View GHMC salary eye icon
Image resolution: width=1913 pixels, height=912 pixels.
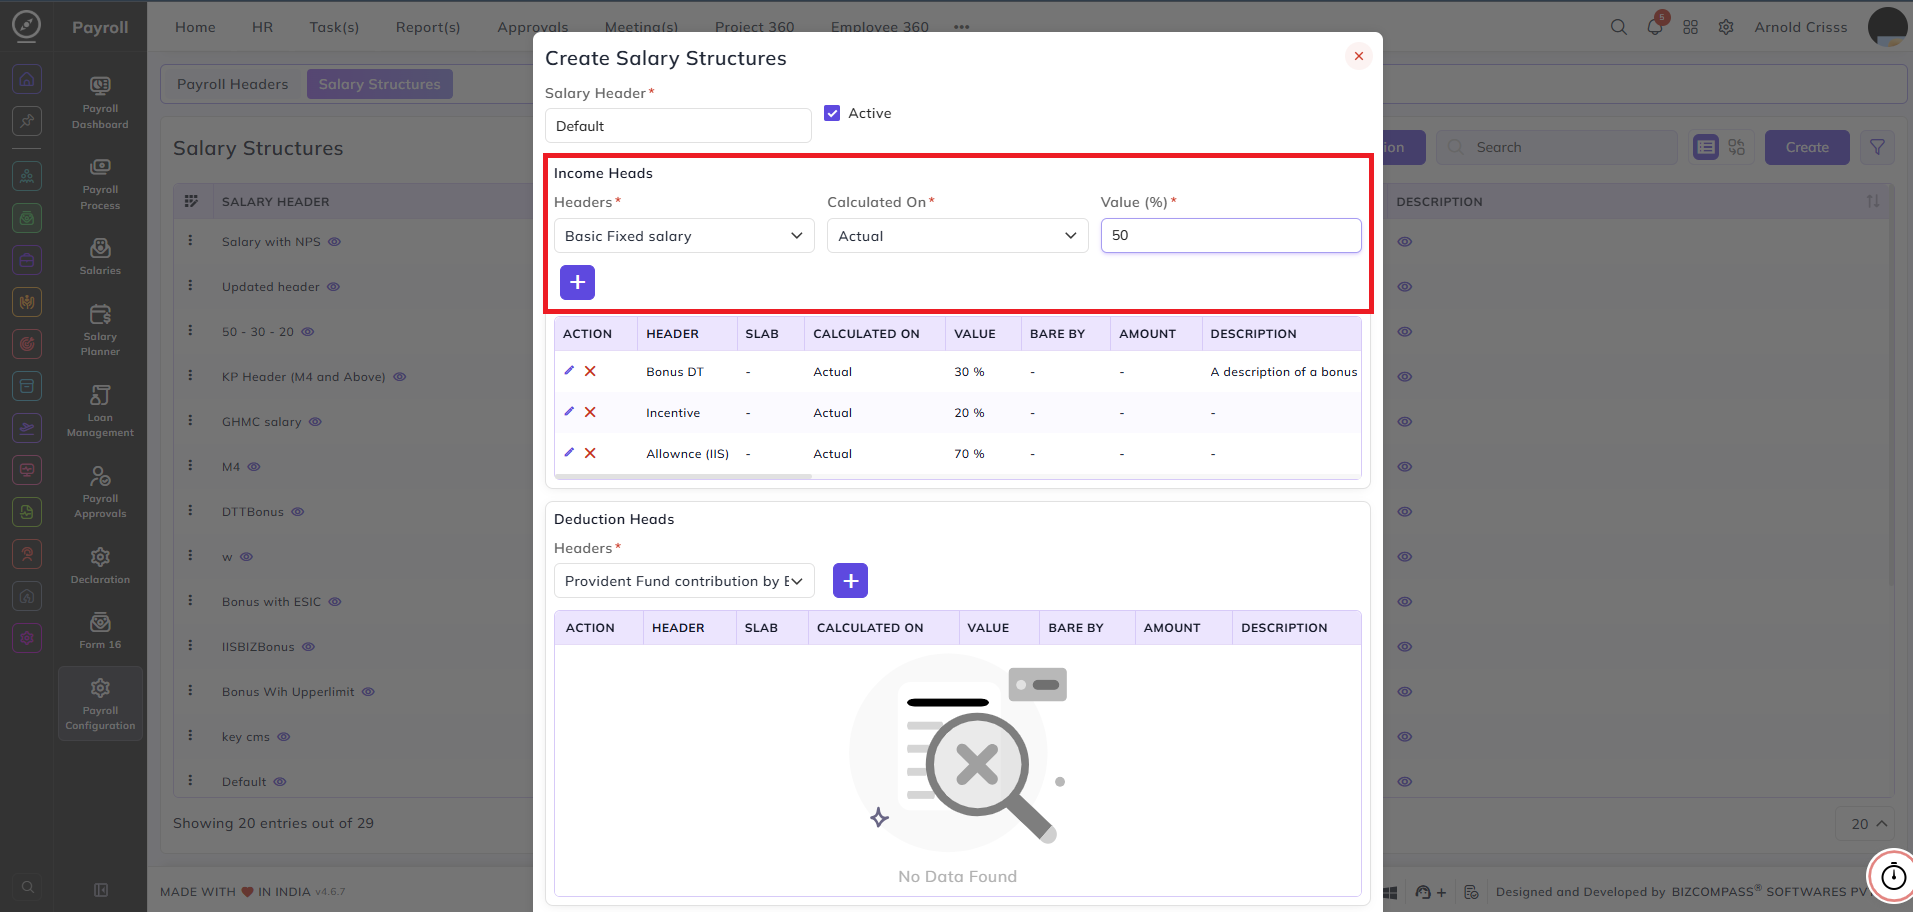click(x=315, y=422)
